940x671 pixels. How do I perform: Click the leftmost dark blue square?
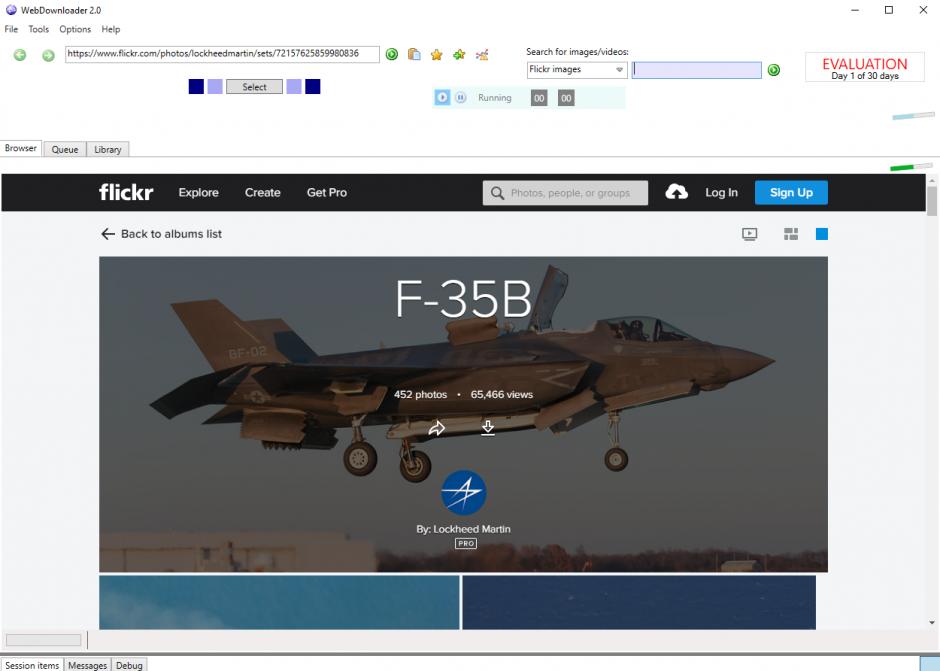tap(196, 86)
